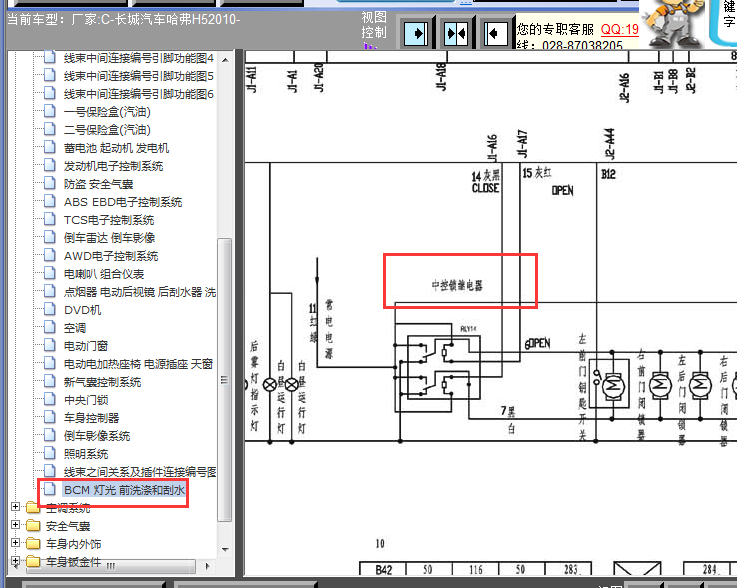Open 蓄电池 起动机 发电机 diagram
The image size is (737, 588).
coord(116,148)
